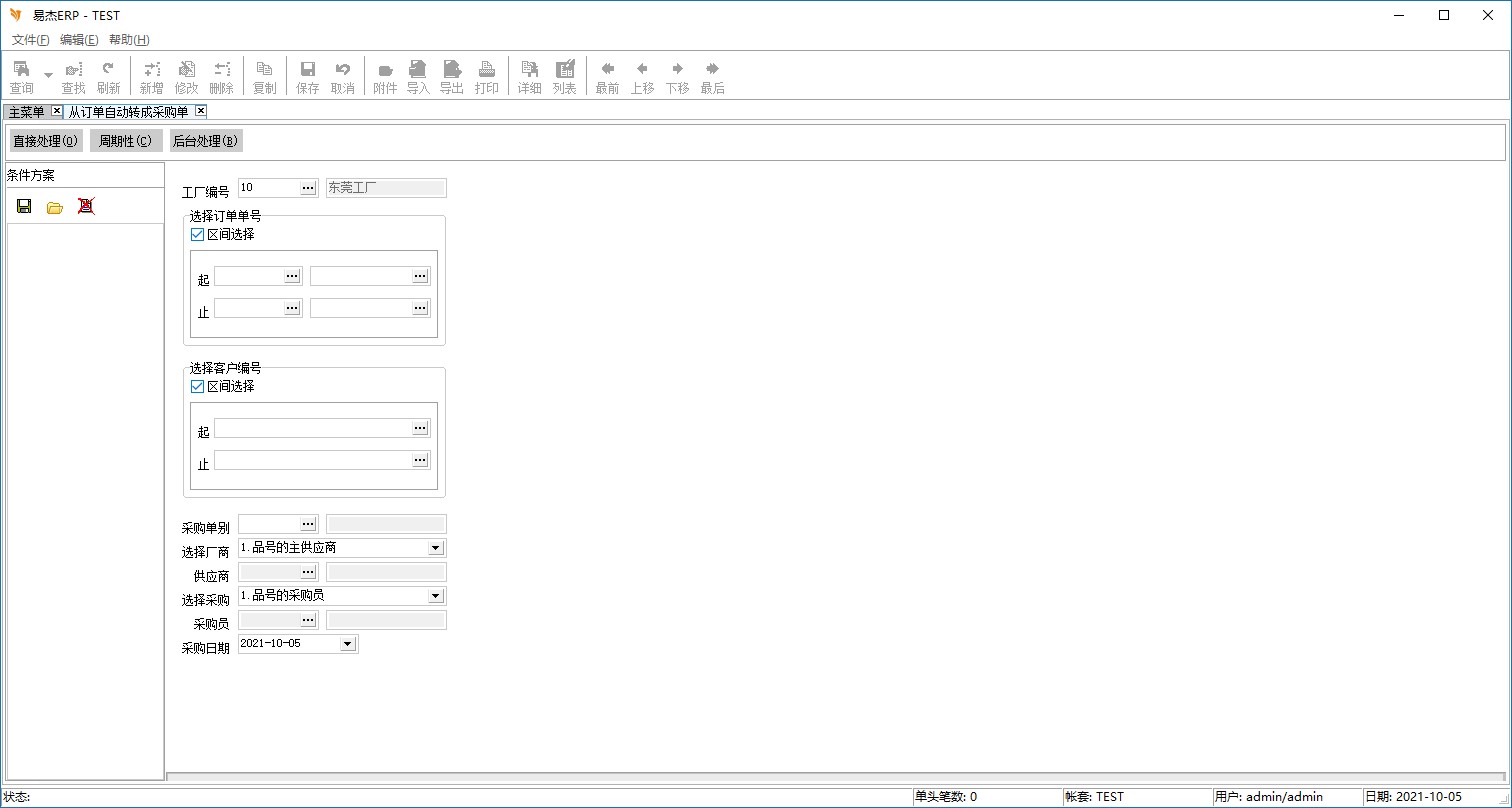The width and height of the screenshot is (1512, 808).
Task: Delete the condition scheme with red icon
Action: pyautogui.click(x=86, y=207)
